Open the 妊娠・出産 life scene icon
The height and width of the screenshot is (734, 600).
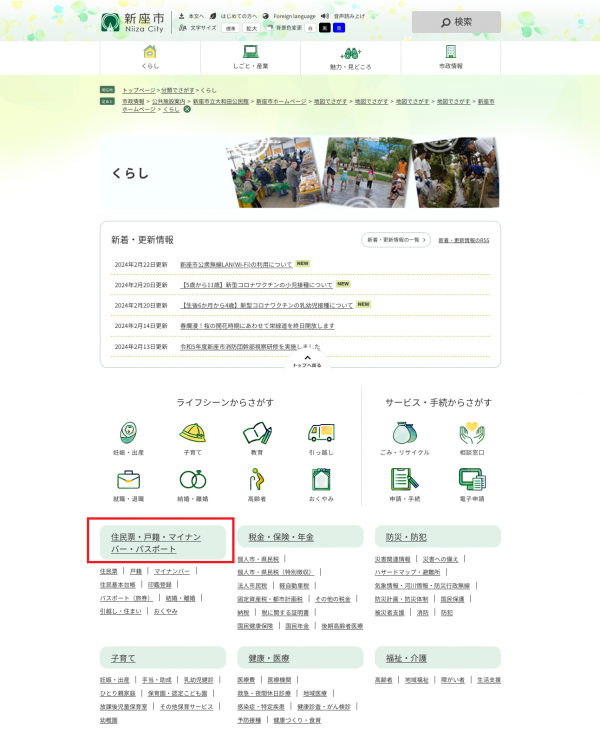[x=128, y=433]
